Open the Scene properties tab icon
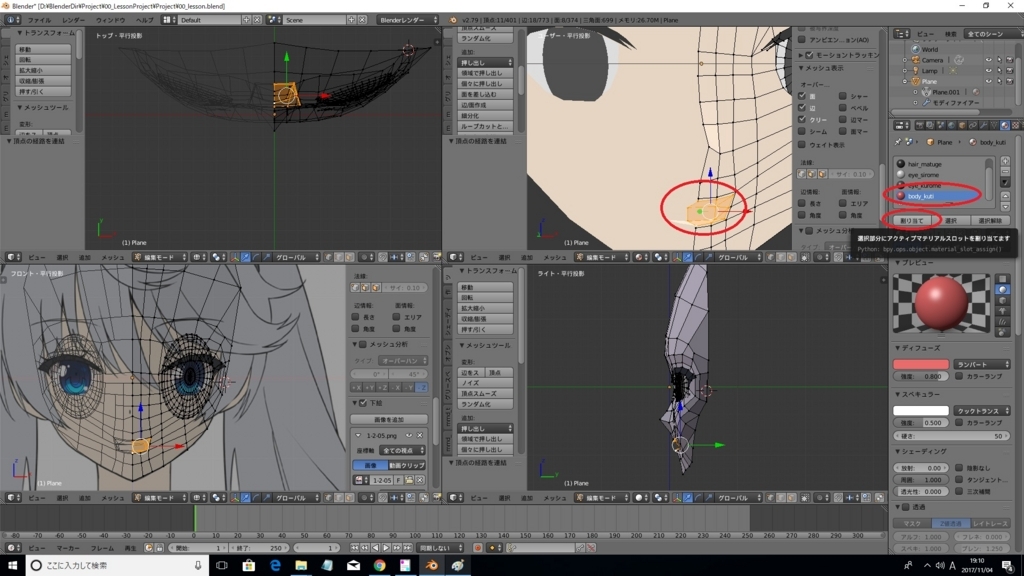Image resolution: width=1024 pixels, height=576 pixels. (940, 125)
